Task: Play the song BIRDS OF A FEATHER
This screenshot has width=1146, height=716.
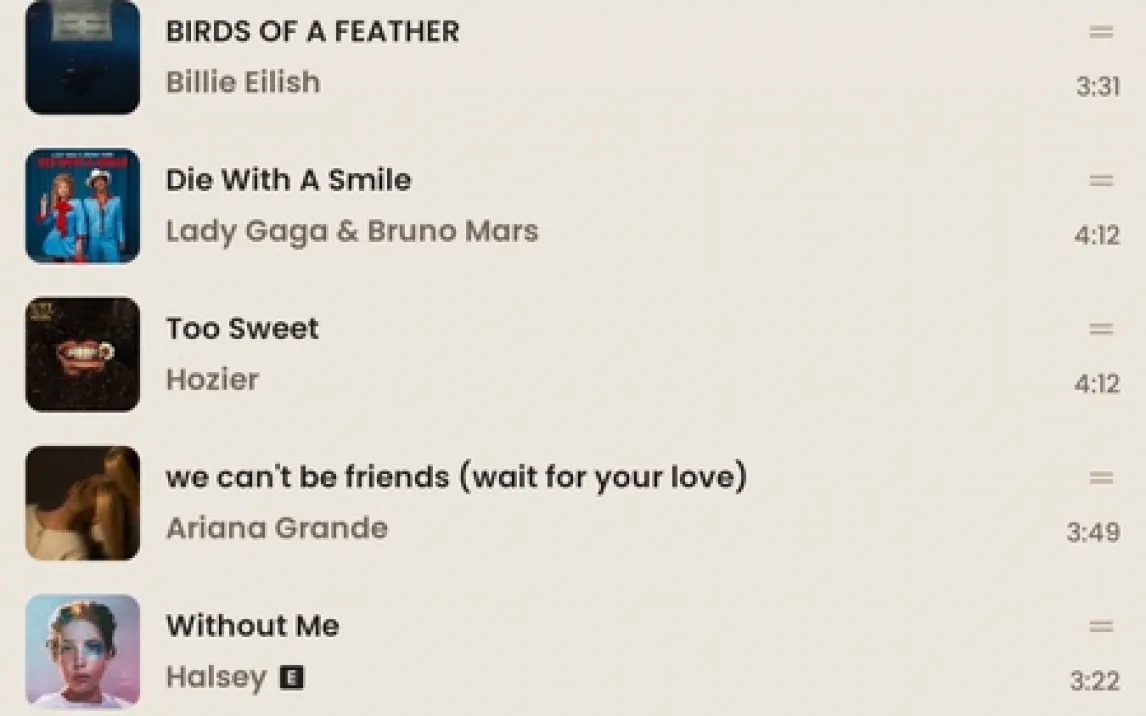Action: pyautogui.click(x=313, y=31)
